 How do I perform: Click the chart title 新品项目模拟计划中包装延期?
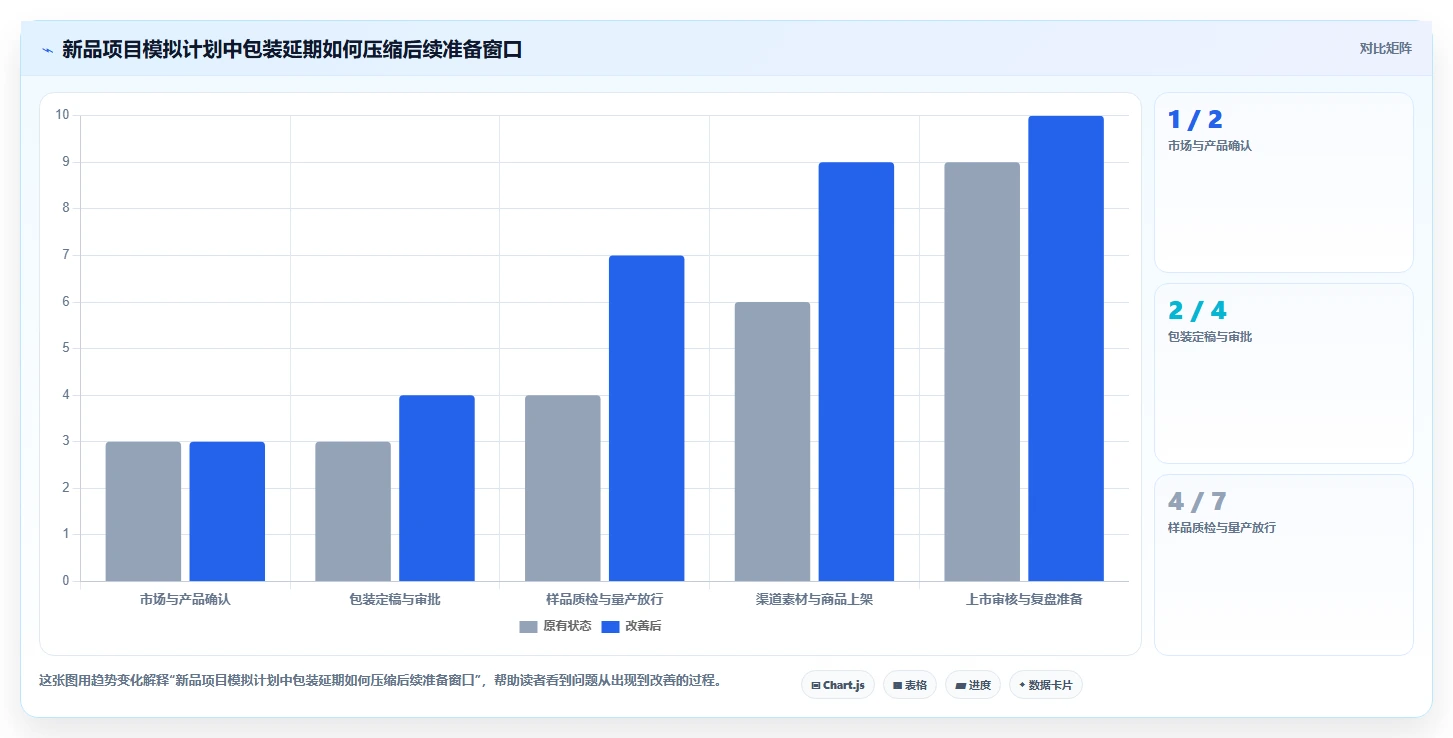pos(292,49)
